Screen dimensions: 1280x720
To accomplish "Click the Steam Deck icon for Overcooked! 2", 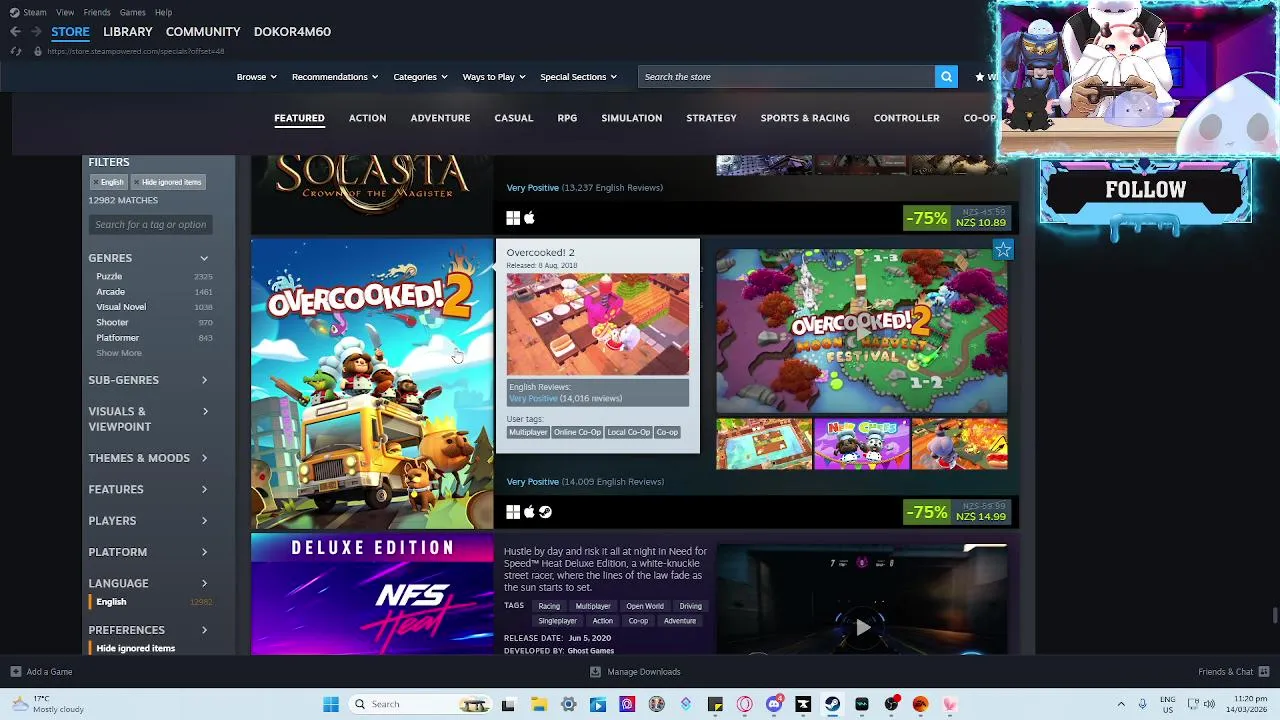I will [545, 512].
